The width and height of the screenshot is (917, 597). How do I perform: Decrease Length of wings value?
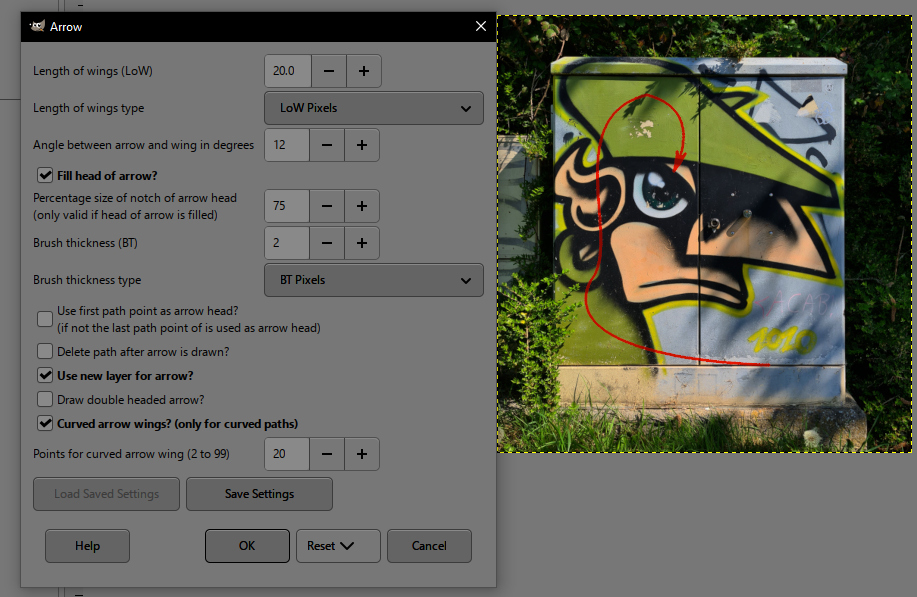click(x=329, y=71)
